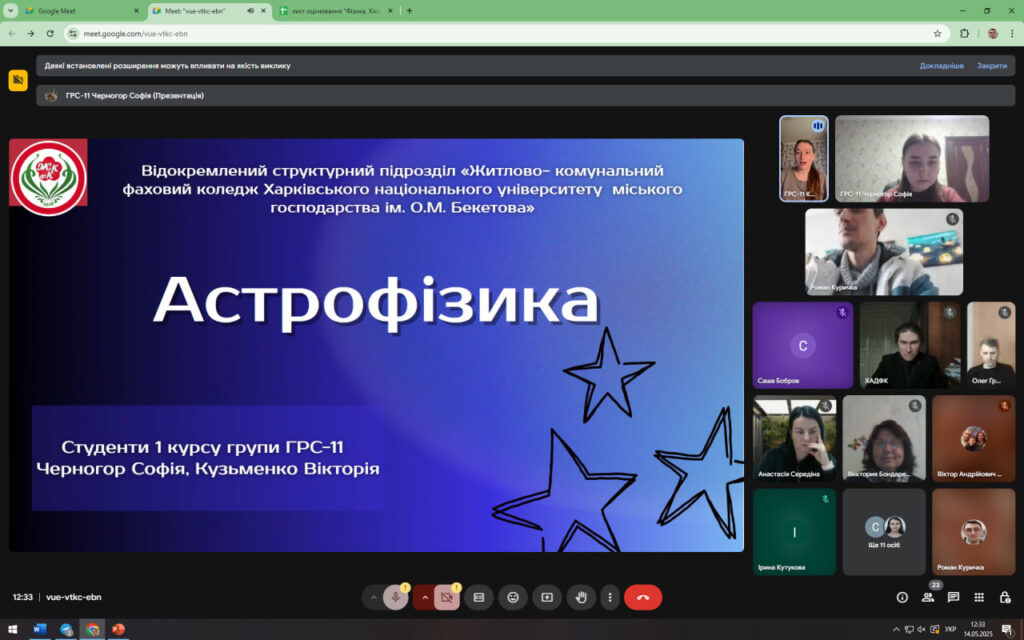Select the Ще 11 осіб participants tile
The height and width of the screenshot is (640, 1024).
(x=884, y=532)
